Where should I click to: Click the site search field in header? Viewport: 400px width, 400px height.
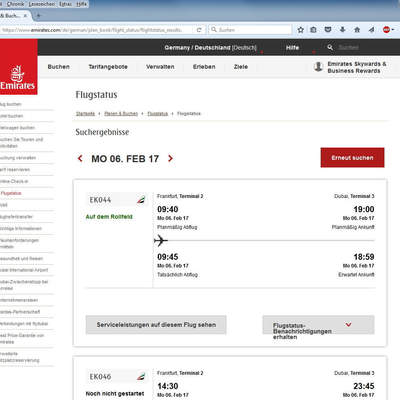(x=349, y=47)
